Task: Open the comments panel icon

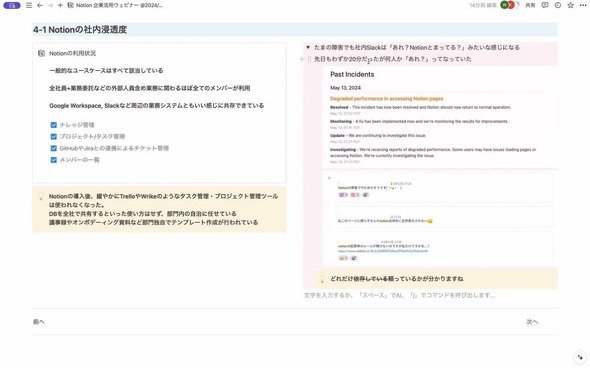Action: pyautogui.click(x=545, y=5)
